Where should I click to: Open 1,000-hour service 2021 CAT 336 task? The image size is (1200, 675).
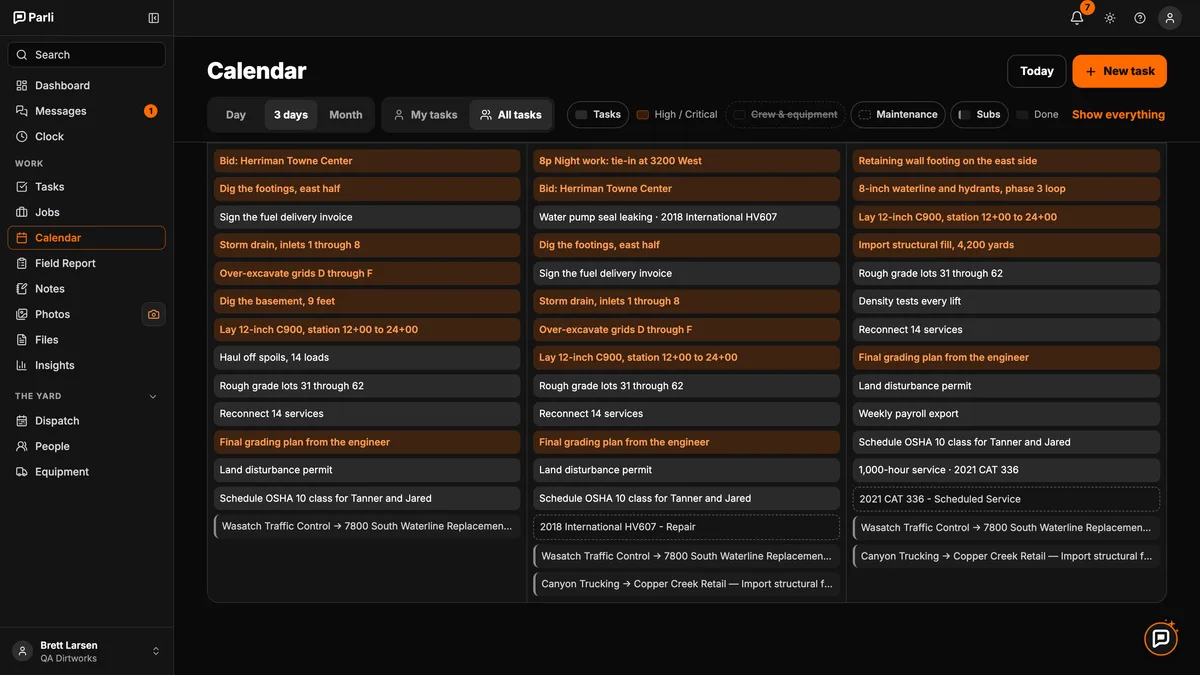1006,470
